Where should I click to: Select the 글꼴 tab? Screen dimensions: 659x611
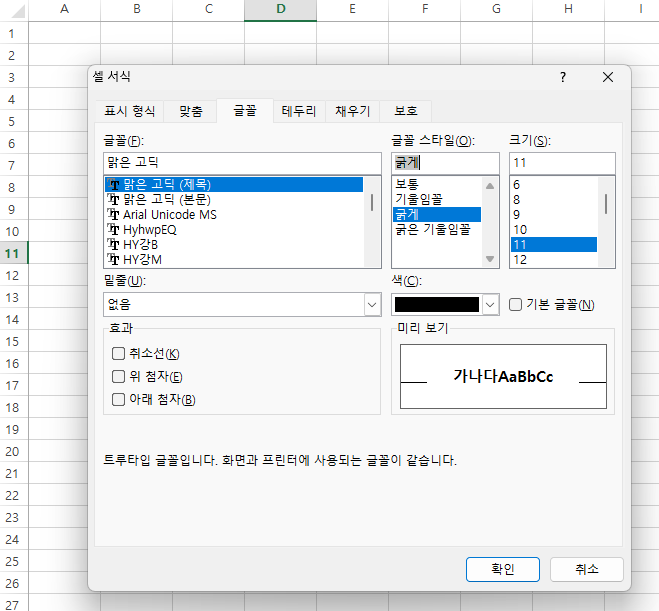tap(245, 111)
